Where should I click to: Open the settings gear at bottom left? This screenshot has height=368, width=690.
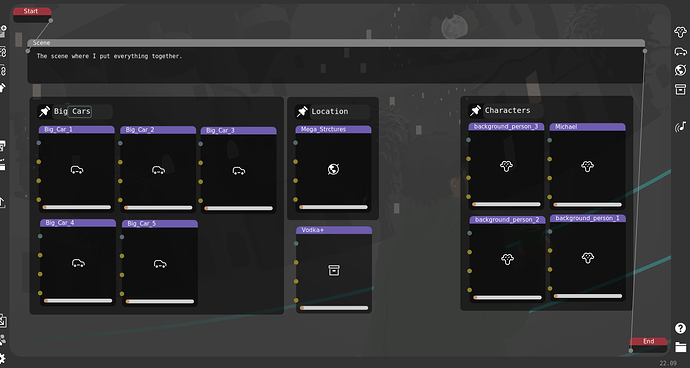coord(2,358)
